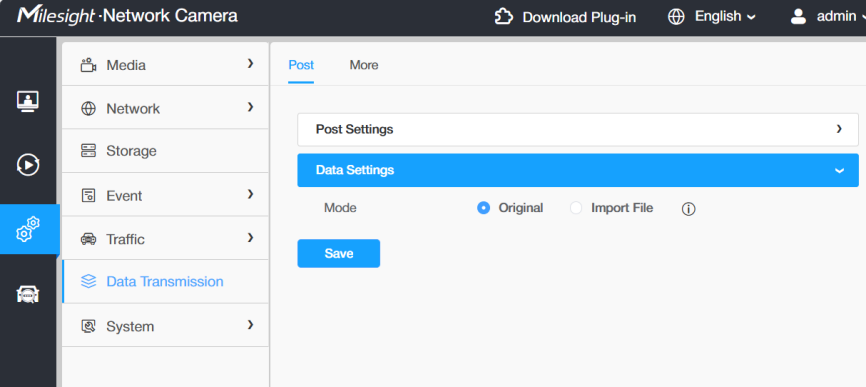
Task: Open the English language dropdown
Action: click(x=725, y=17)
